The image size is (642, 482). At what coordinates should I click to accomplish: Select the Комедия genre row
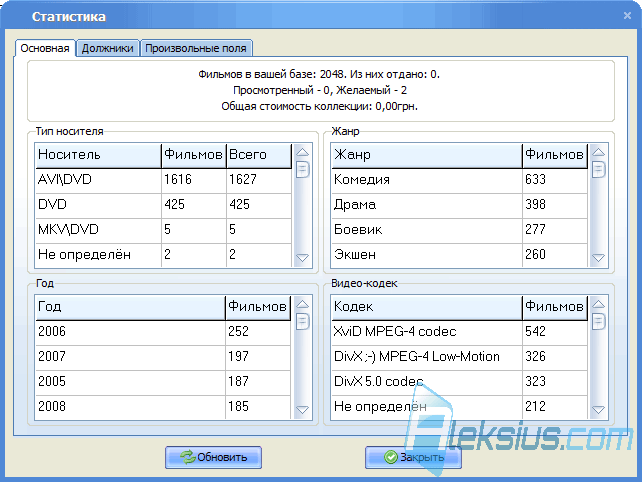(459, 180)
